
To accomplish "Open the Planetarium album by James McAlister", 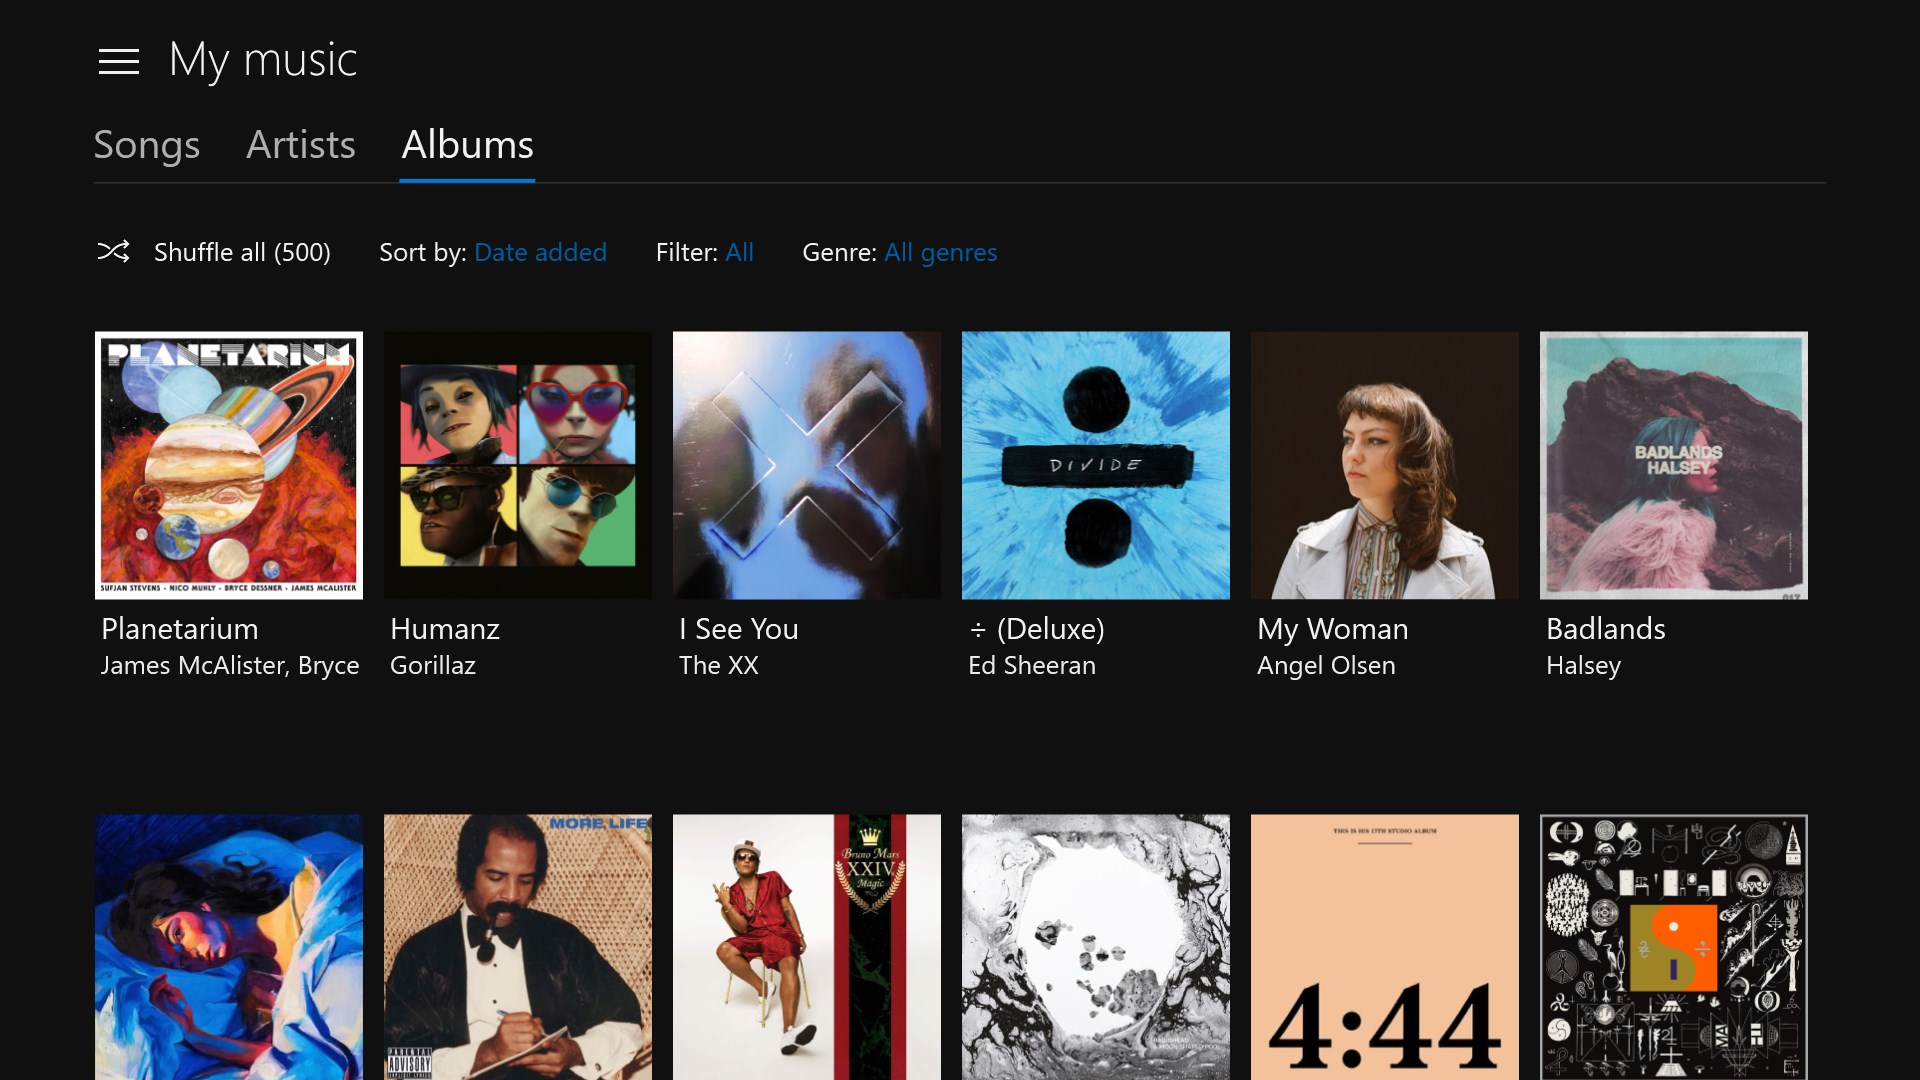I will (x=228, y=466).
